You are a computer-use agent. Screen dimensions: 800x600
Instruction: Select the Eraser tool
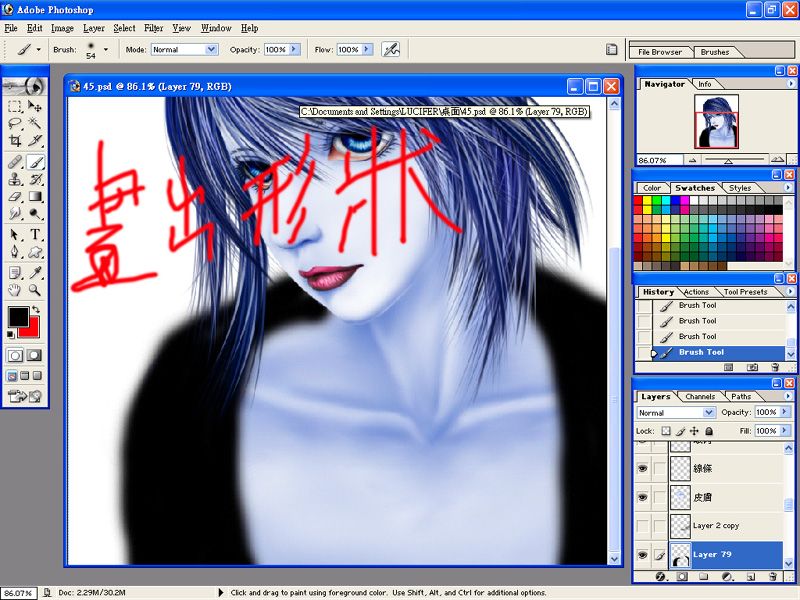pyautogui.click(x=15, y=196)
